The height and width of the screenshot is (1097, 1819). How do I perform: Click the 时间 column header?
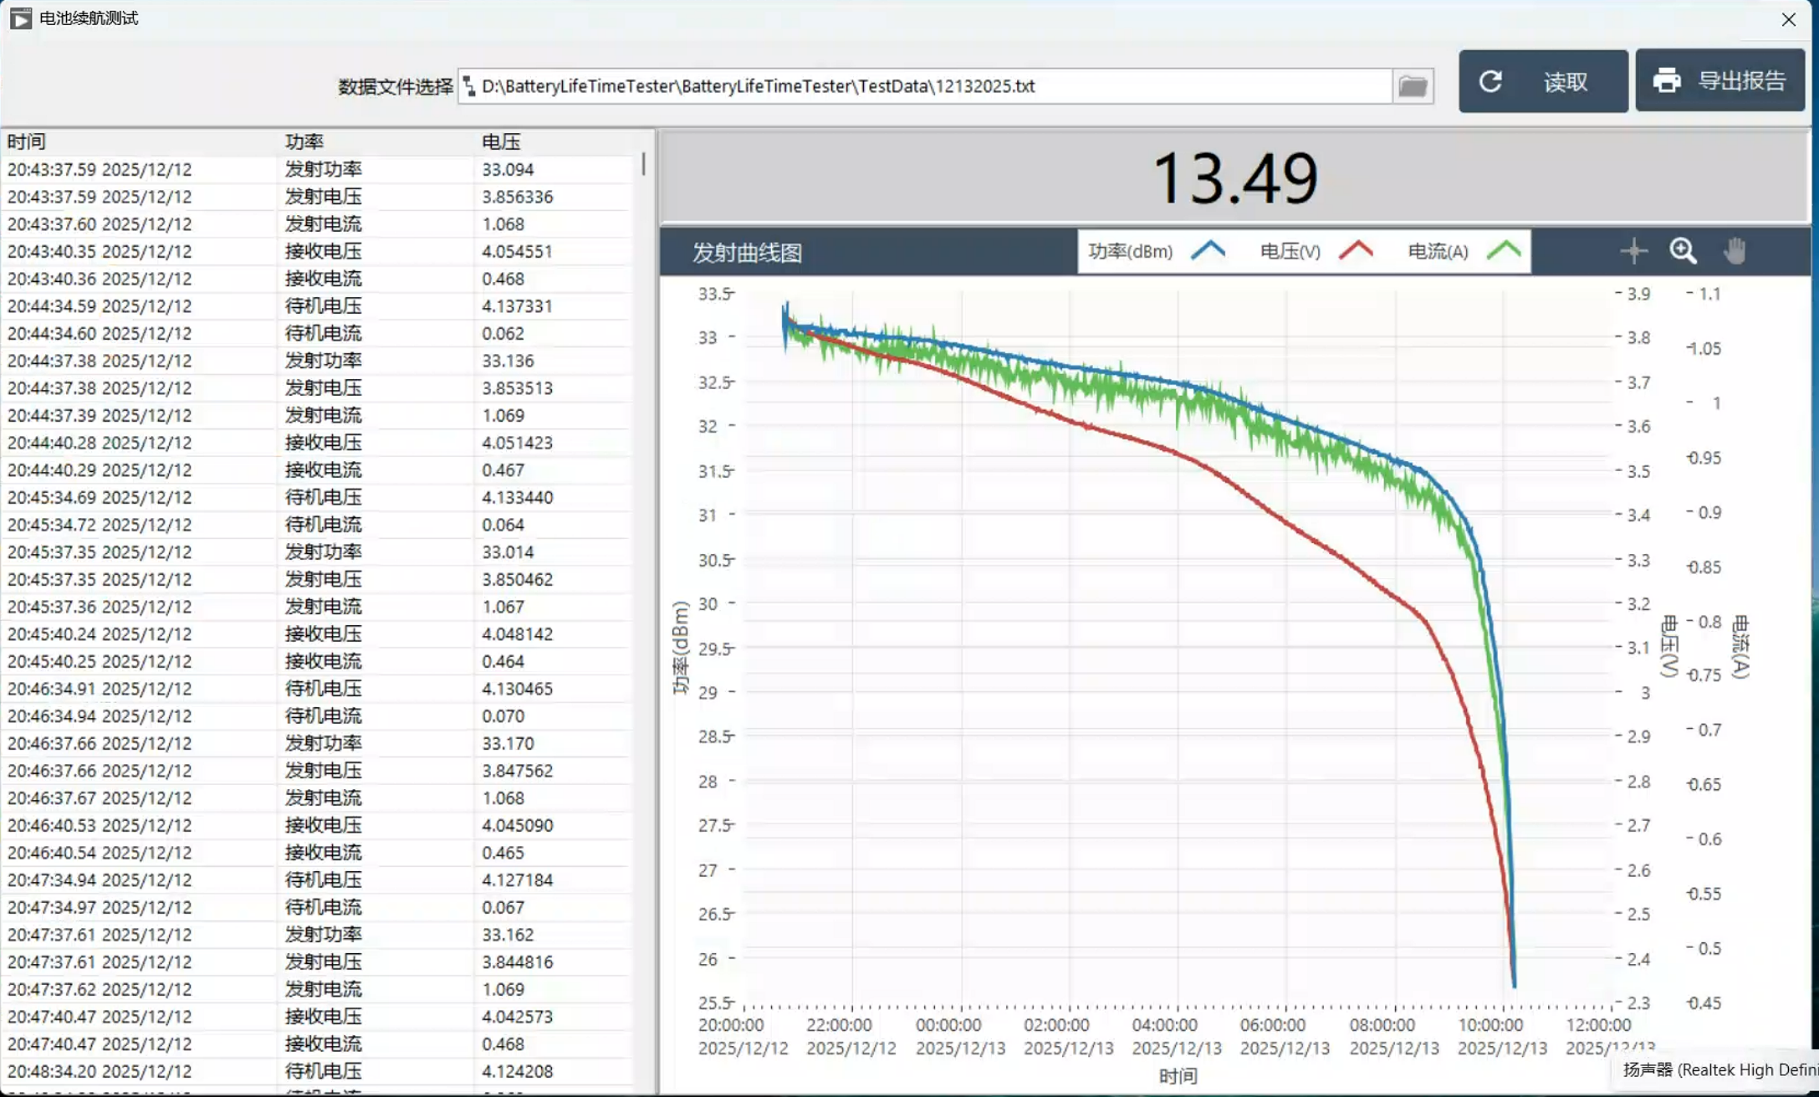tap(27, 142)
